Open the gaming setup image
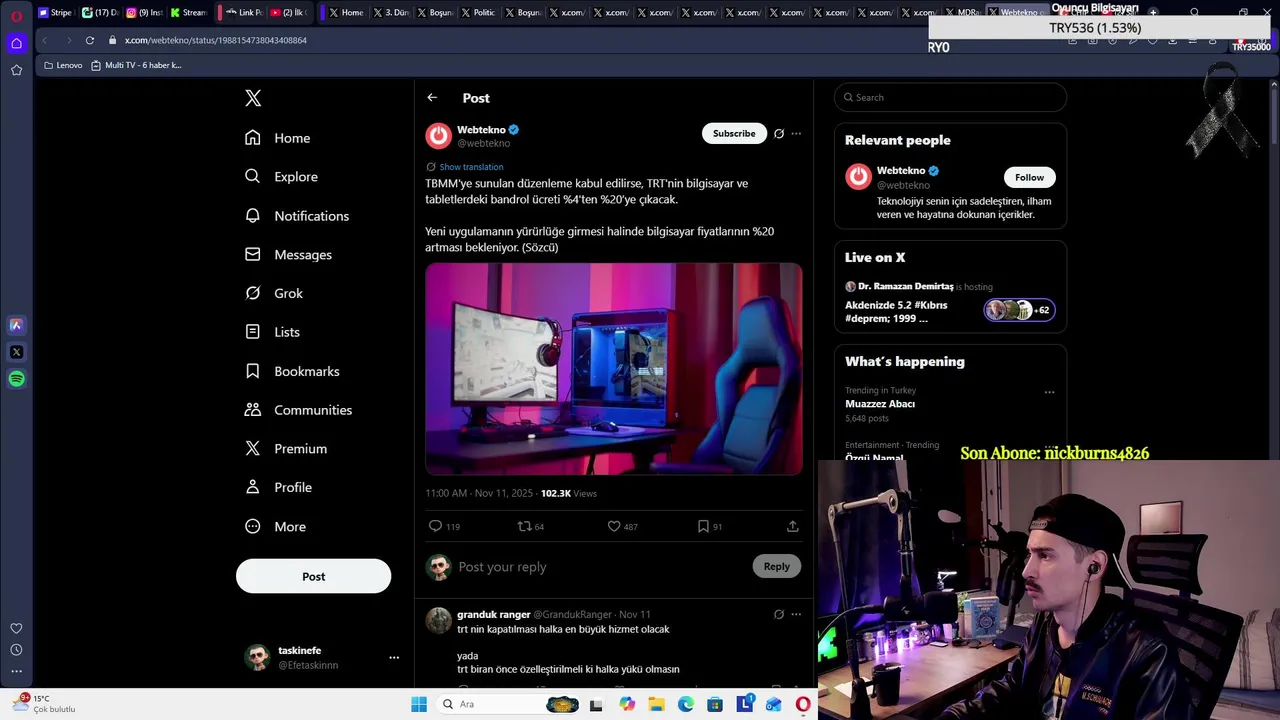This screenshot has height=720, width=1280. click(613, 369)
